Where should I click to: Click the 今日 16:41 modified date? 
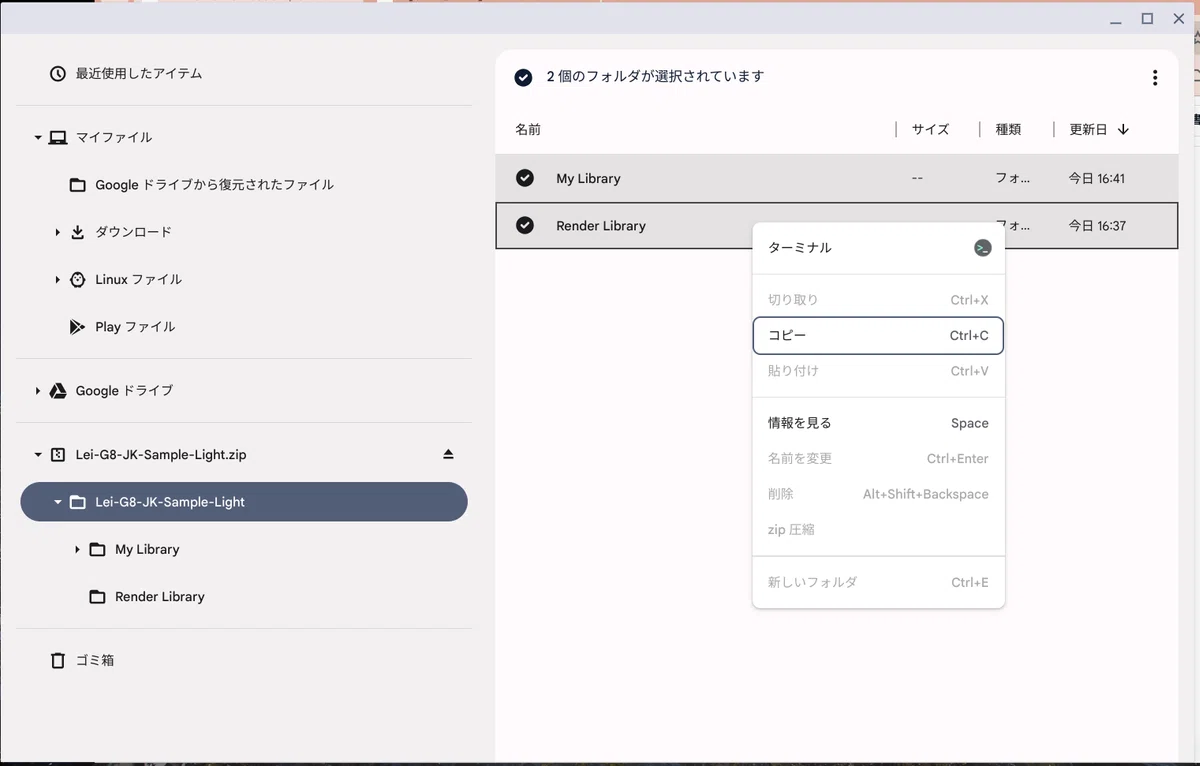coord(1097,179)
